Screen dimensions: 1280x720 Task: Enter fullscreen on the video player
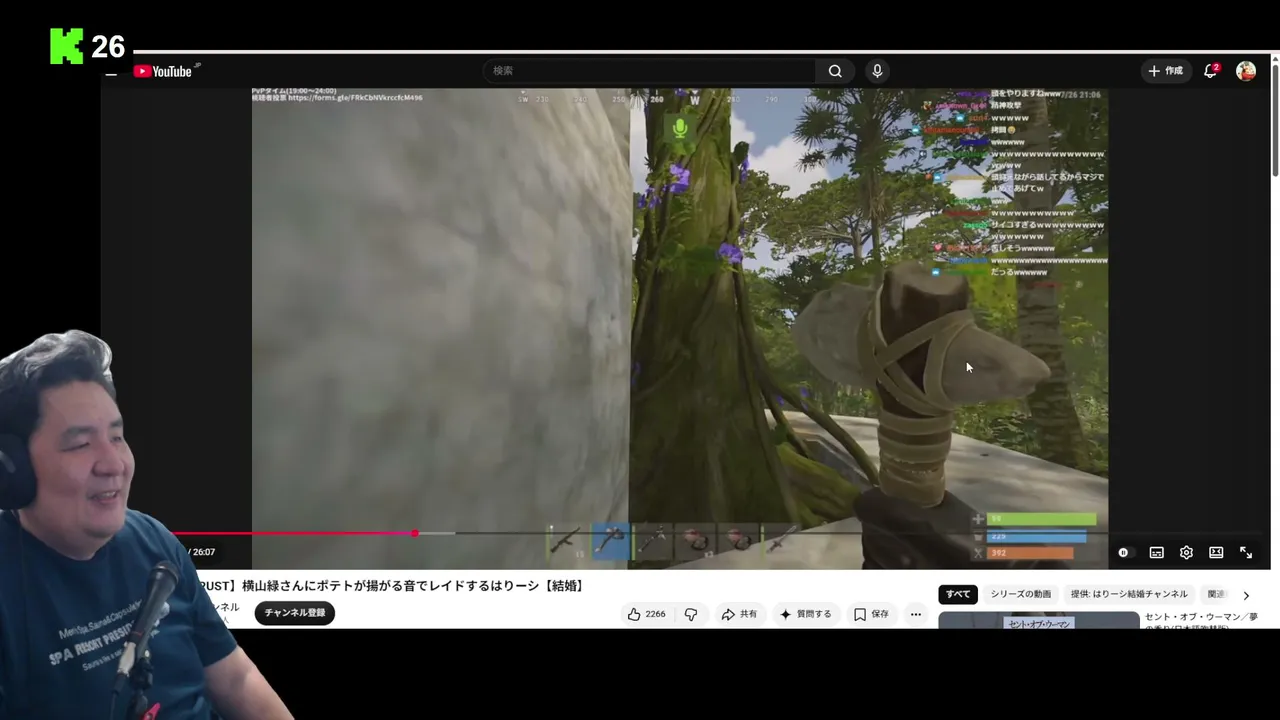click(x=1246, y=552)
